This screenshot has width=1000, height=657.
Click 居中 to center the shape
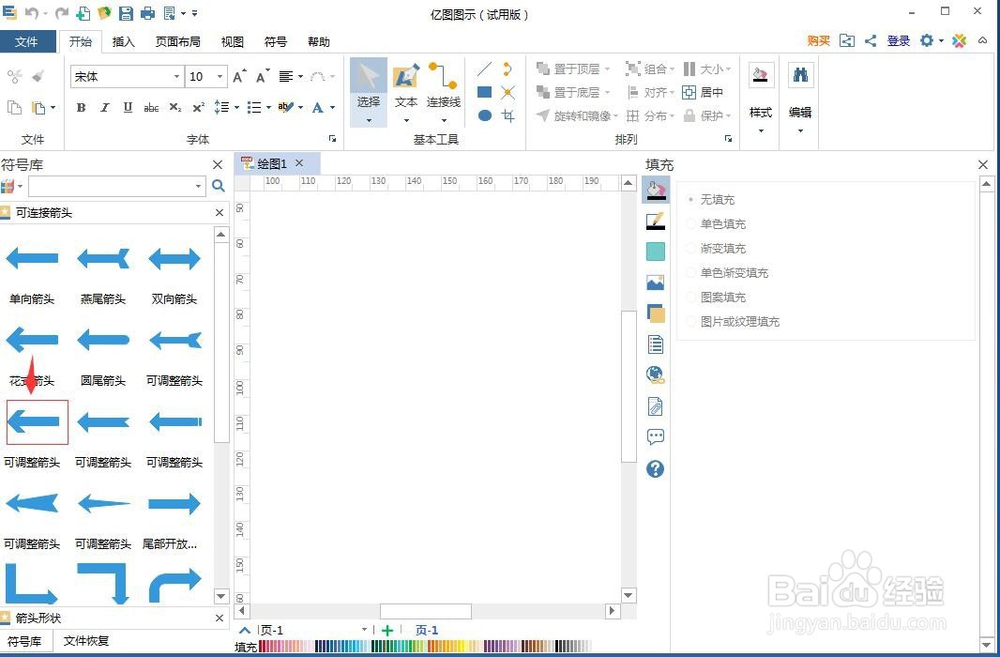pyautogui.click(x=712, y=92)
